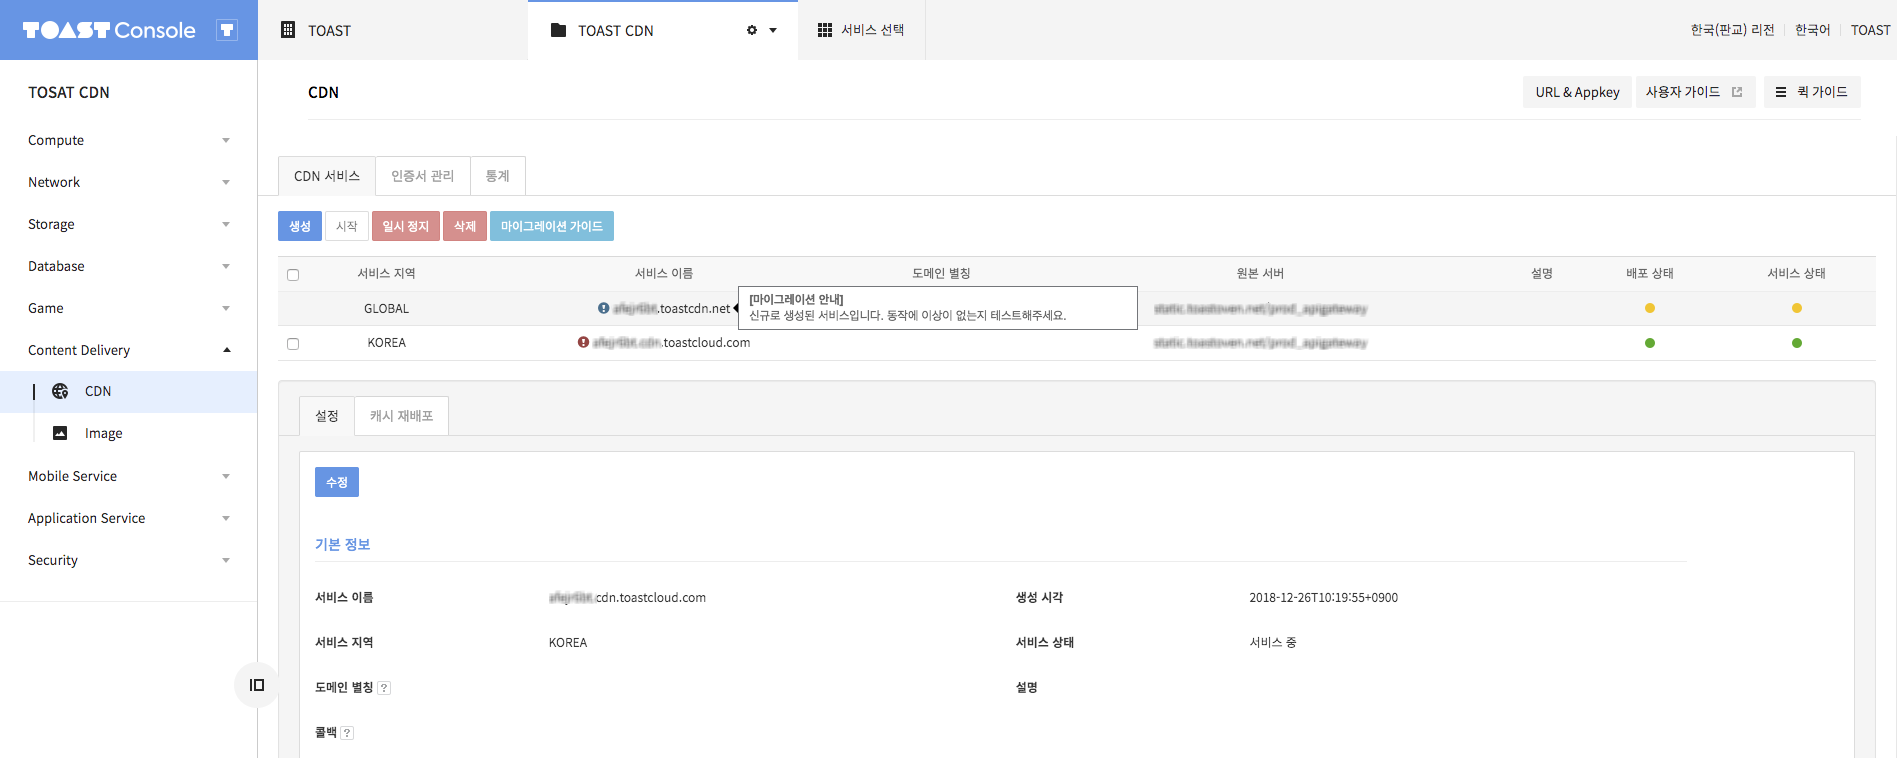
Task: Click the help icon next to 콜백
Action: 347,733
